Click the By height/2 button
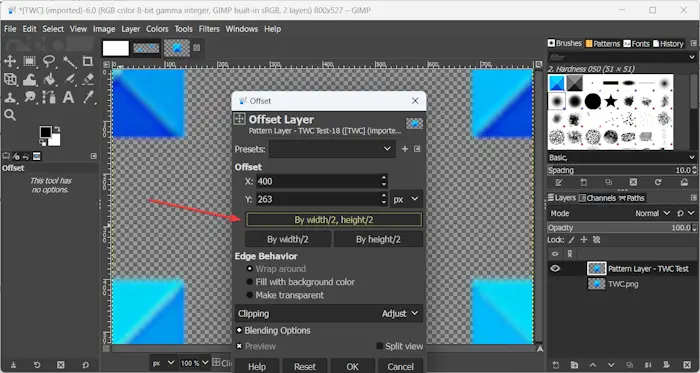The height and width of the screenshot is (373, 700). 378,239
